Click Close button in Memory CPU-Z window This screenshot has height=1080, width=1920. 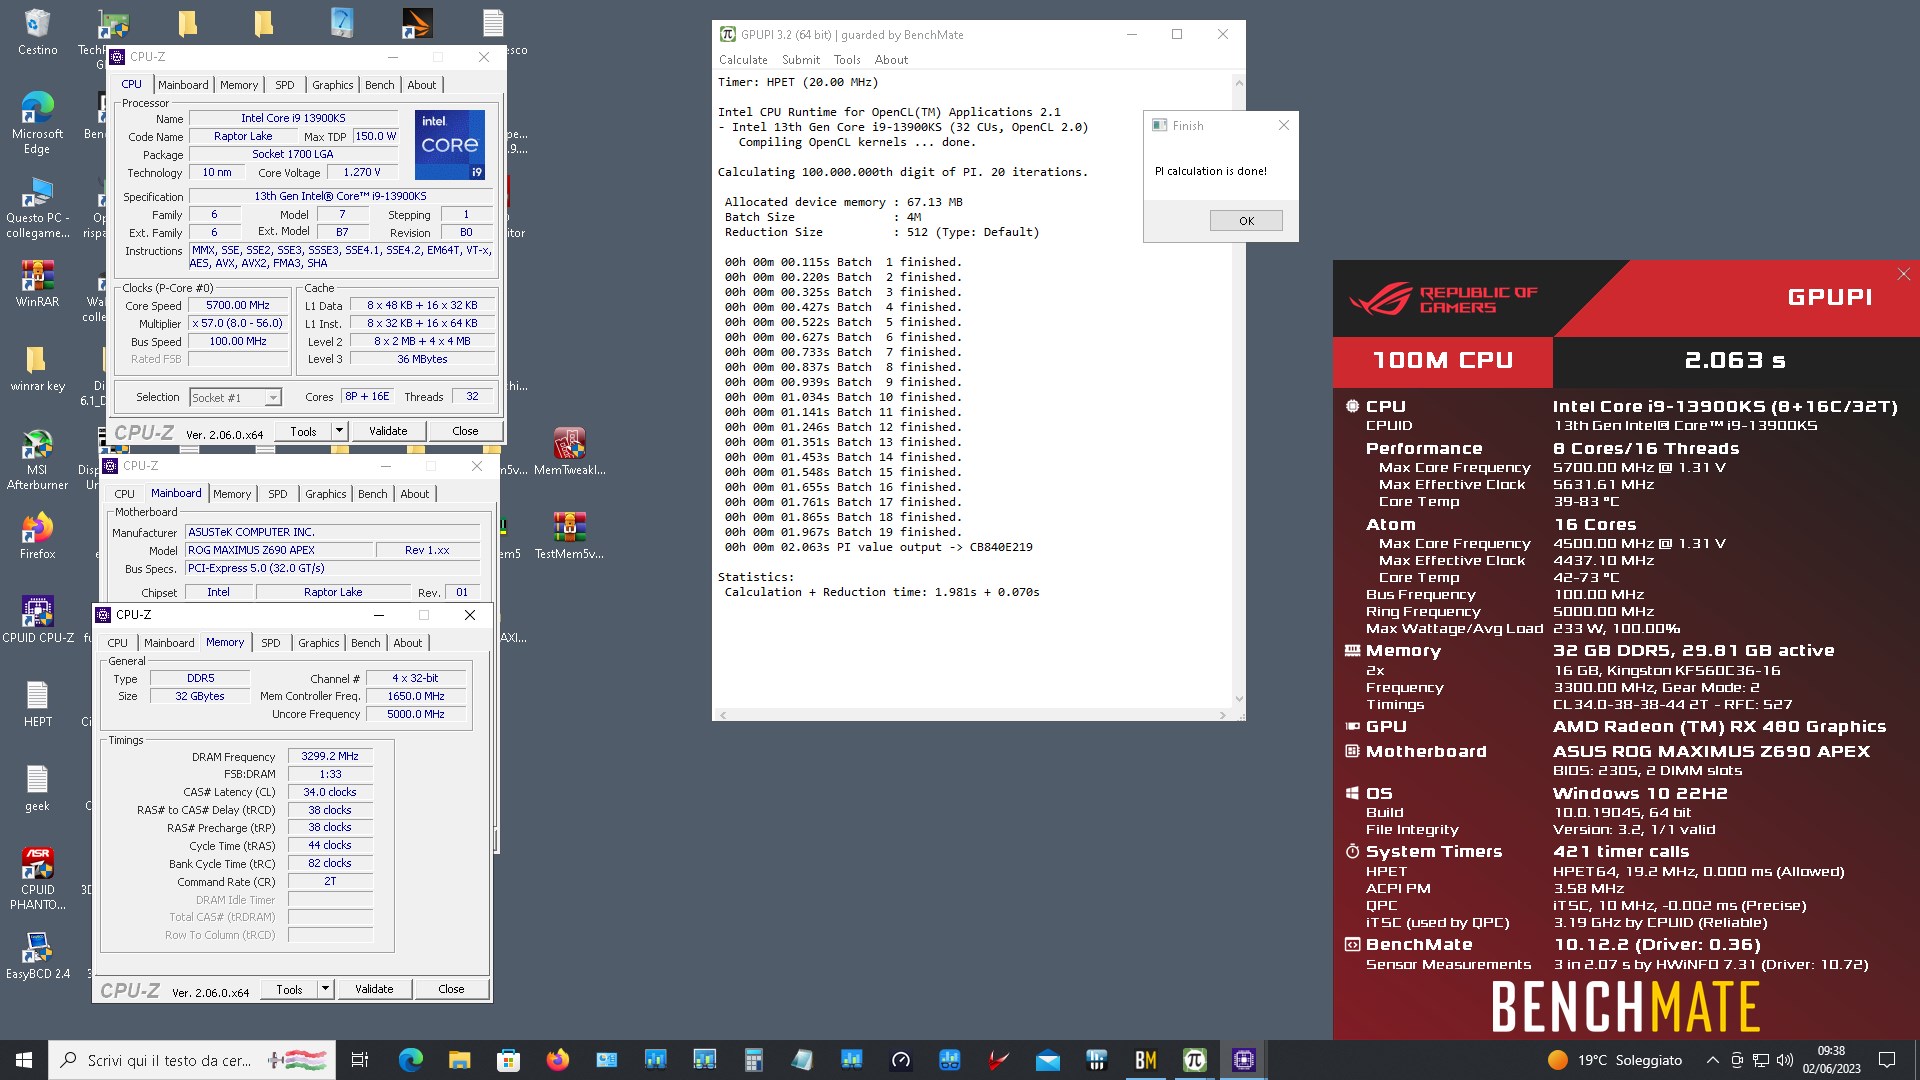point(451,989)
